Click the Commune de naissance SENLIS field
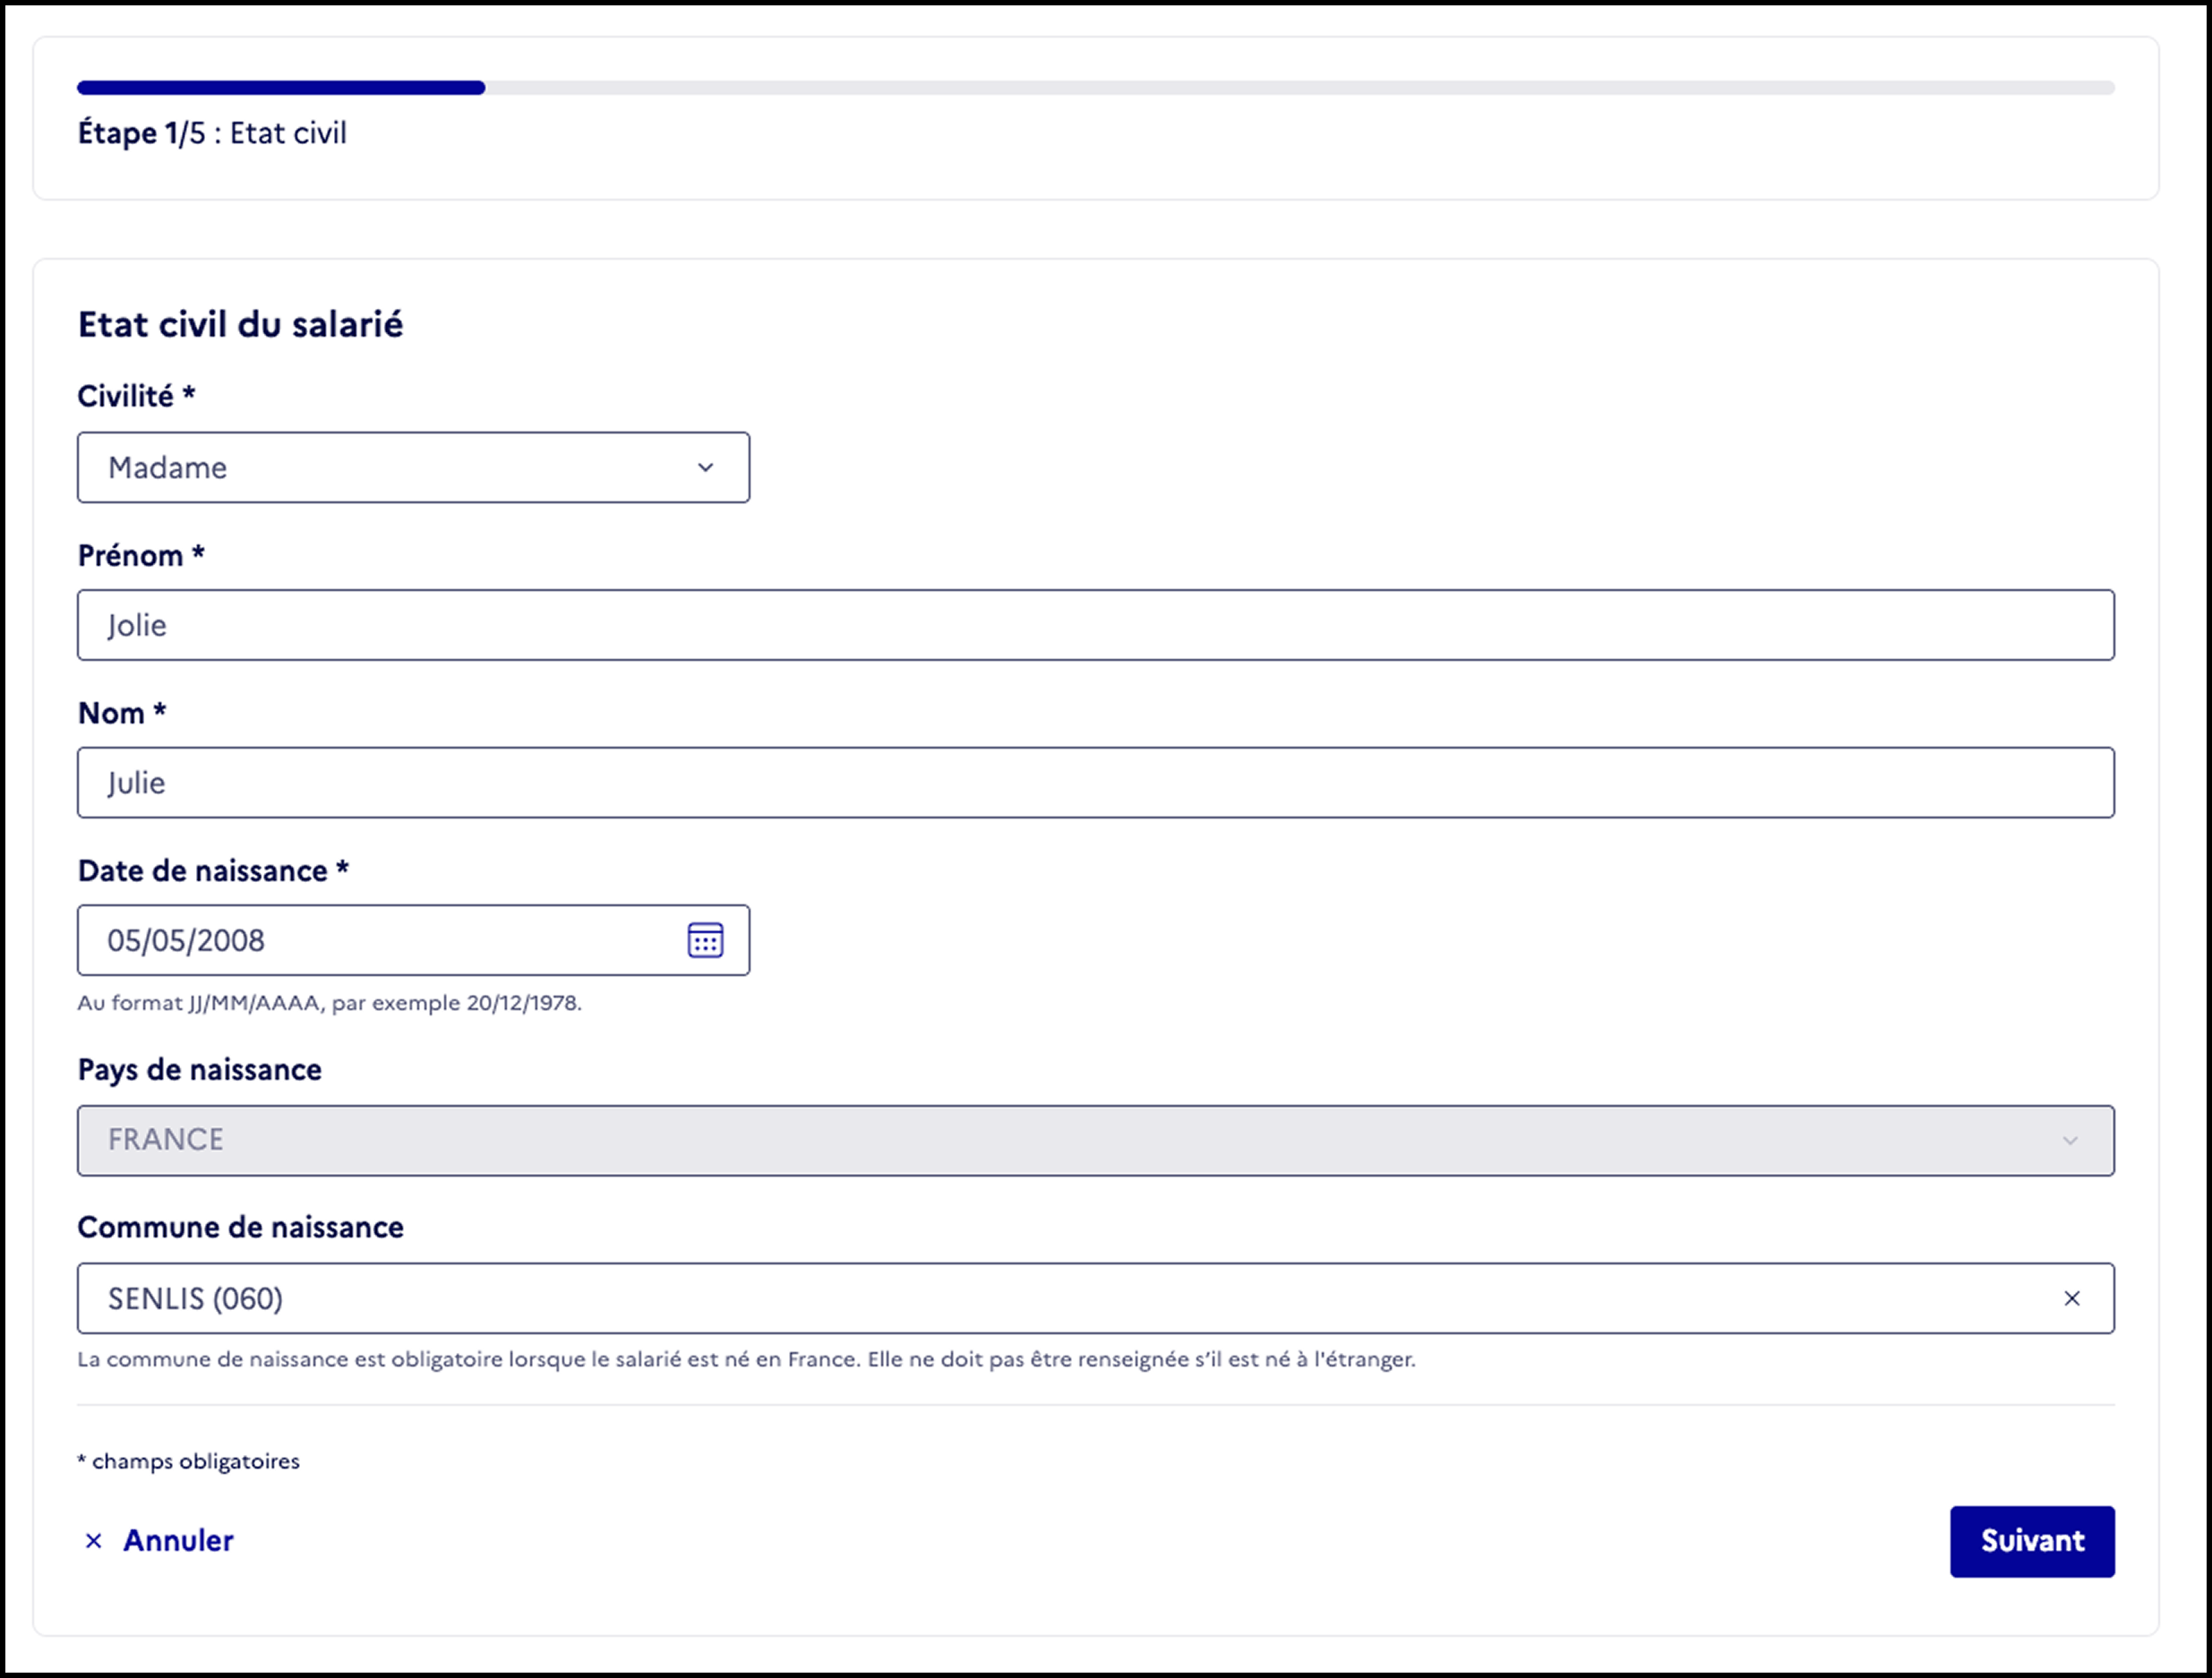This screenshot has width=2212, height=1678. (1096, 1298)
